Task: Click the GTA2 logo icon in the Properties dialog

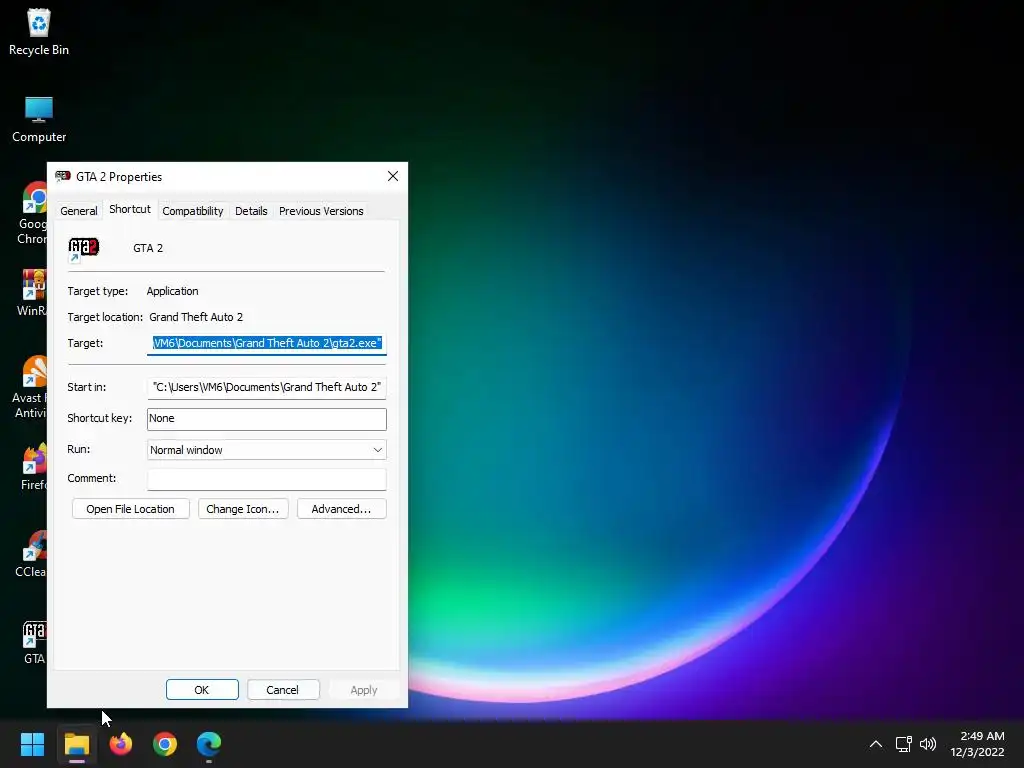Action: pos(84,249)
